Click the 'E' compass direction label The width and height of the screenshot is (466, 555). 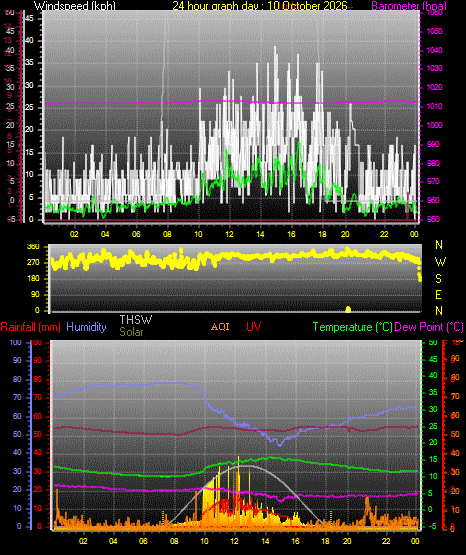tap(438, 294)
